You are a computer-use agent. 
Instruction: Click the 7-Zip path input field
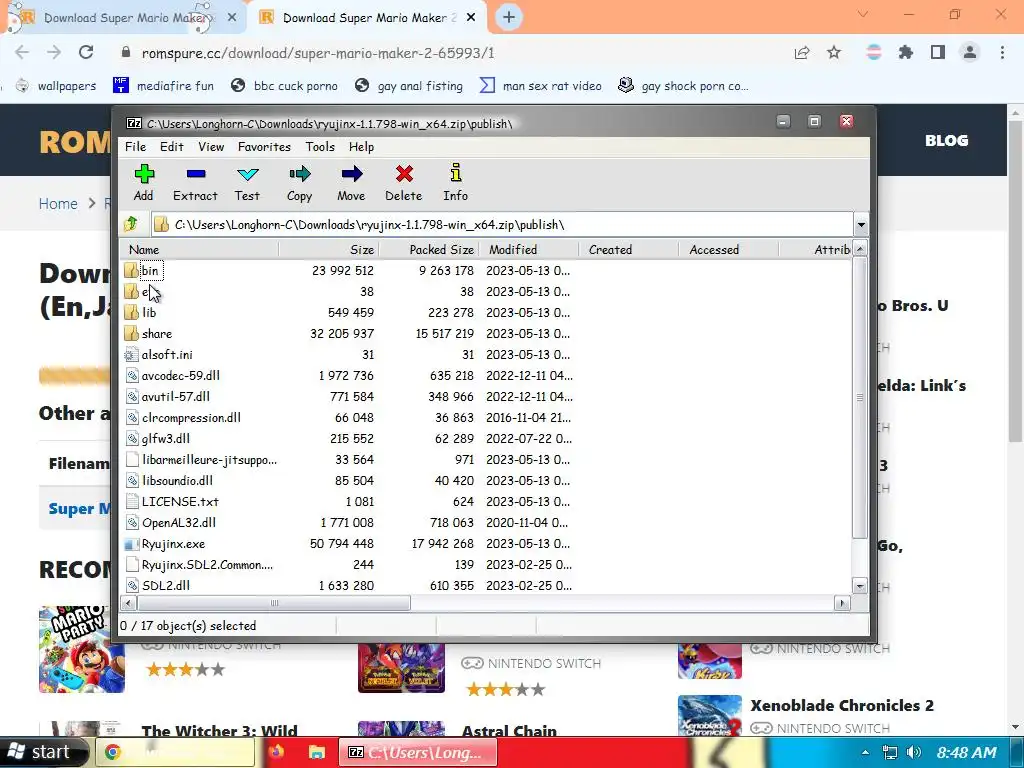point(503,225)
